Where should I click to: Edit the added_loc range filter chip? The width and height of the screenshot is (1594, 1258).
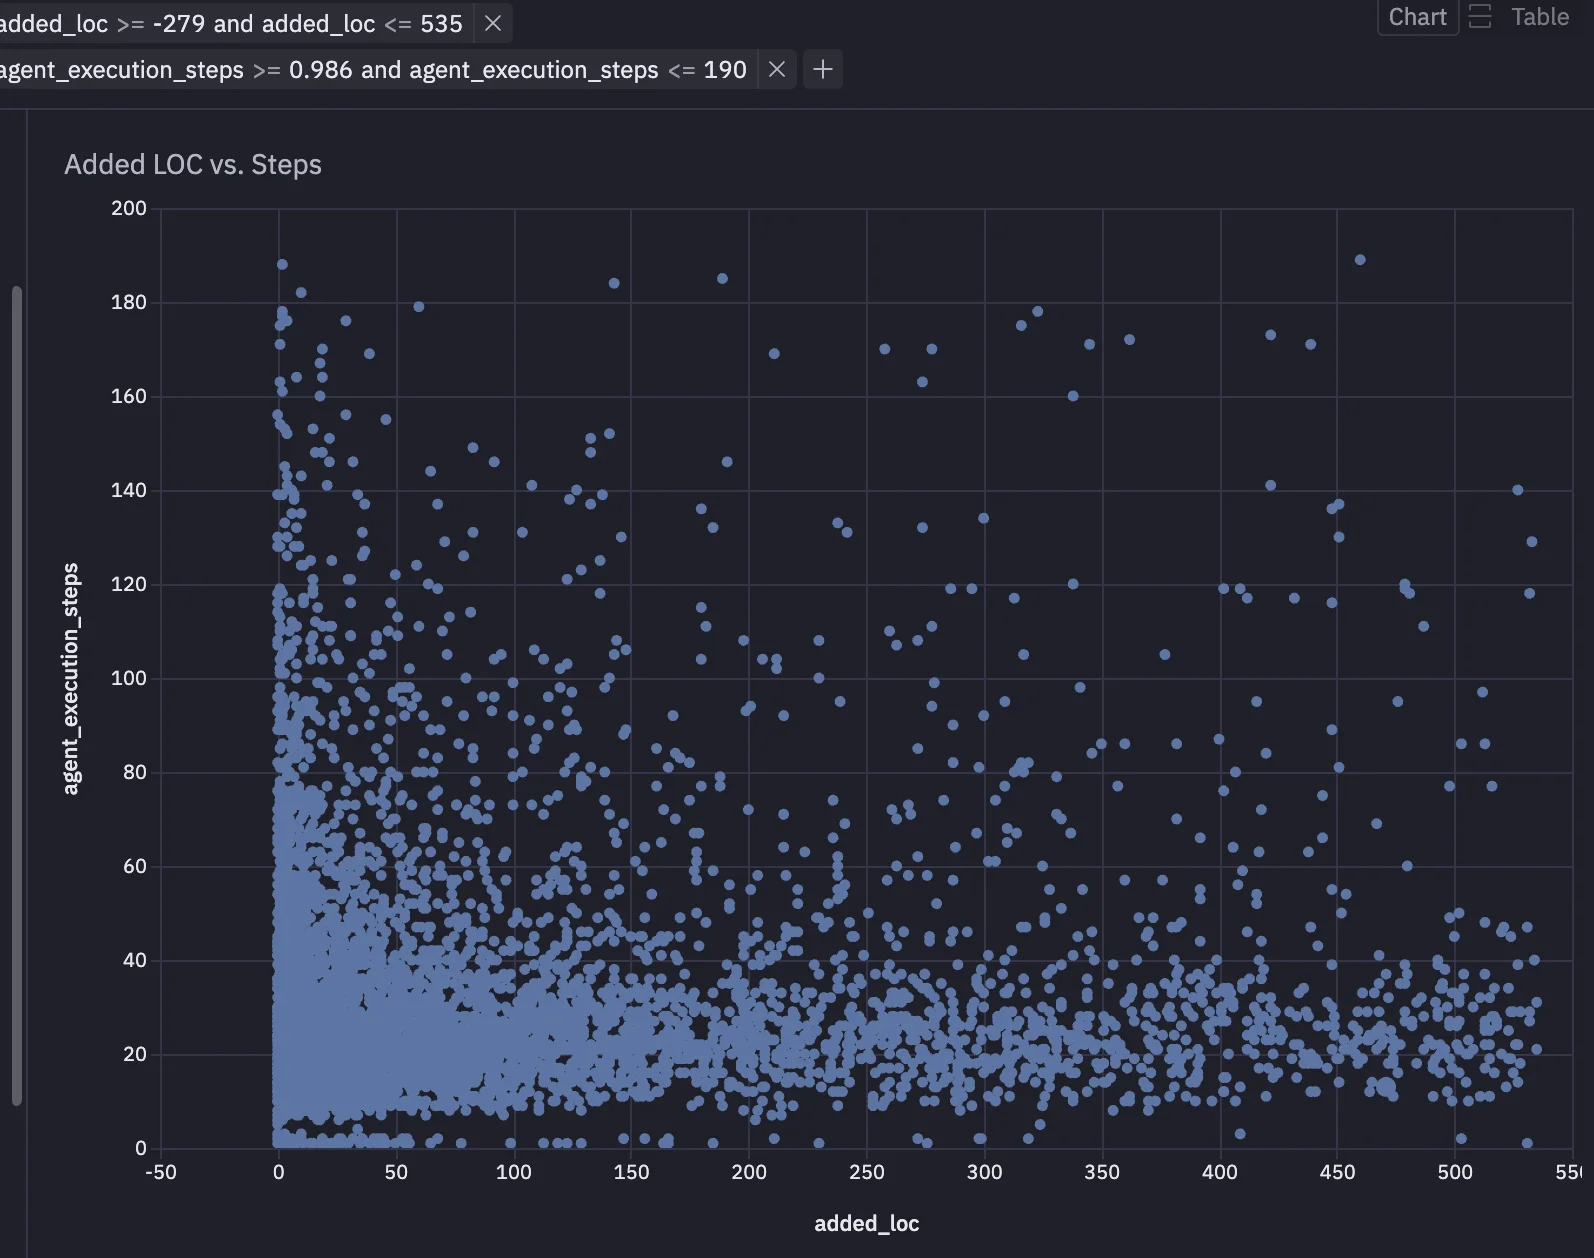coord(232,23)
